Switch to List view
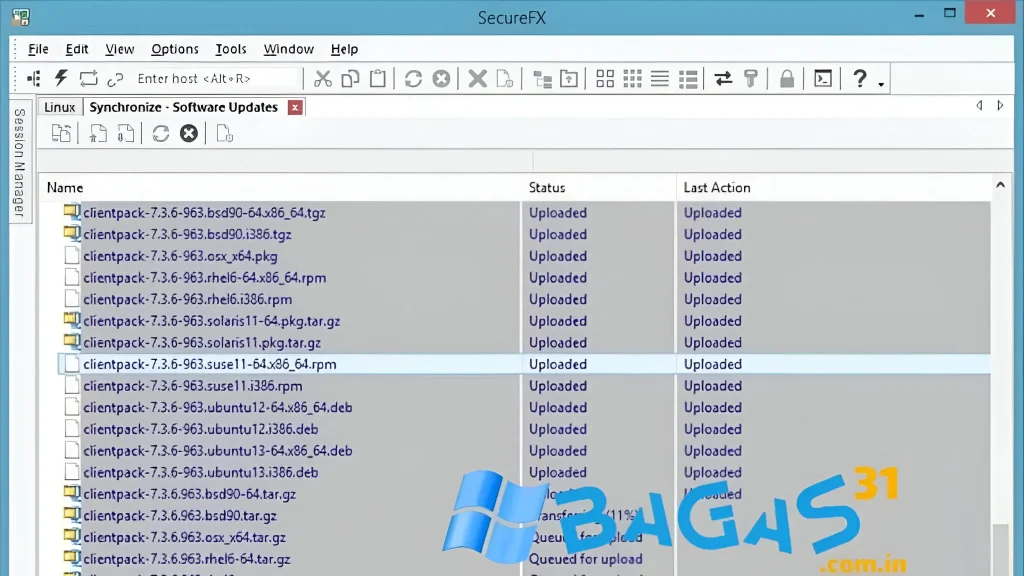This screenshot has width=1024, height=576. 660,79
